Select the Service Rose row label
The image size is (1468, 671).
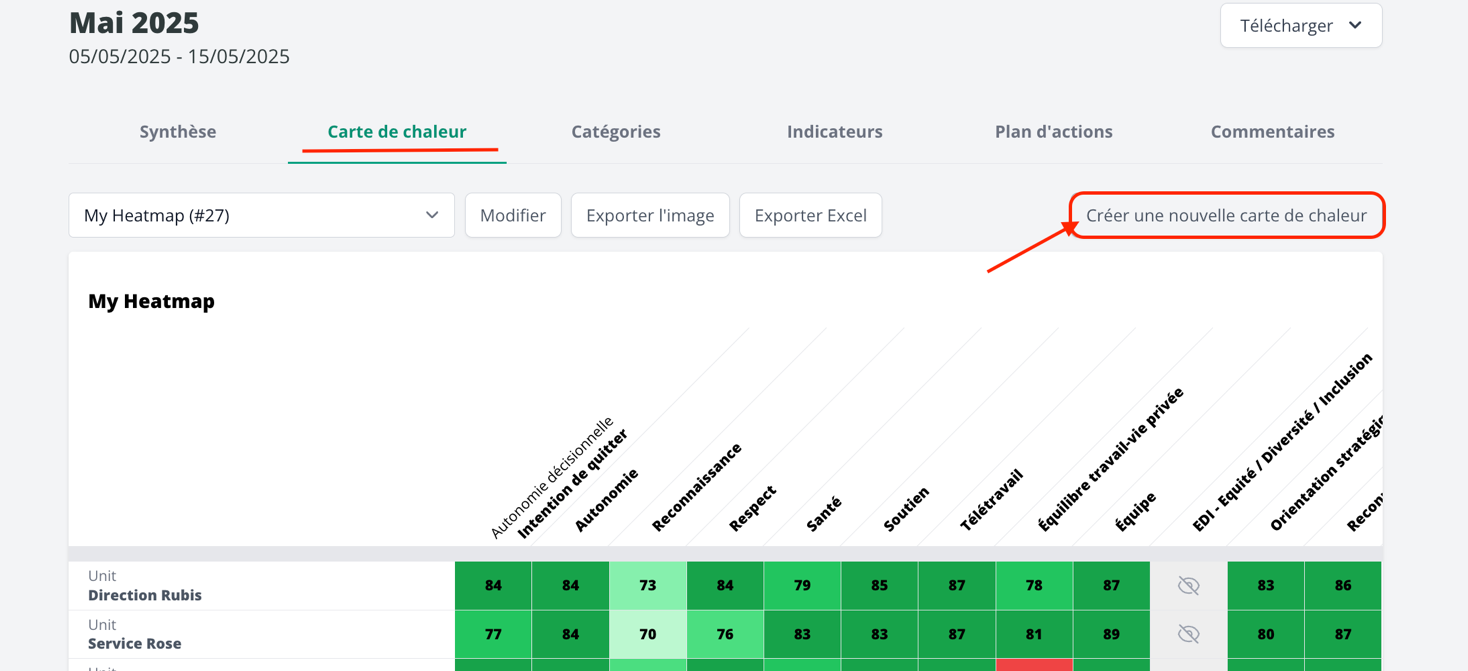pos(135,643)
